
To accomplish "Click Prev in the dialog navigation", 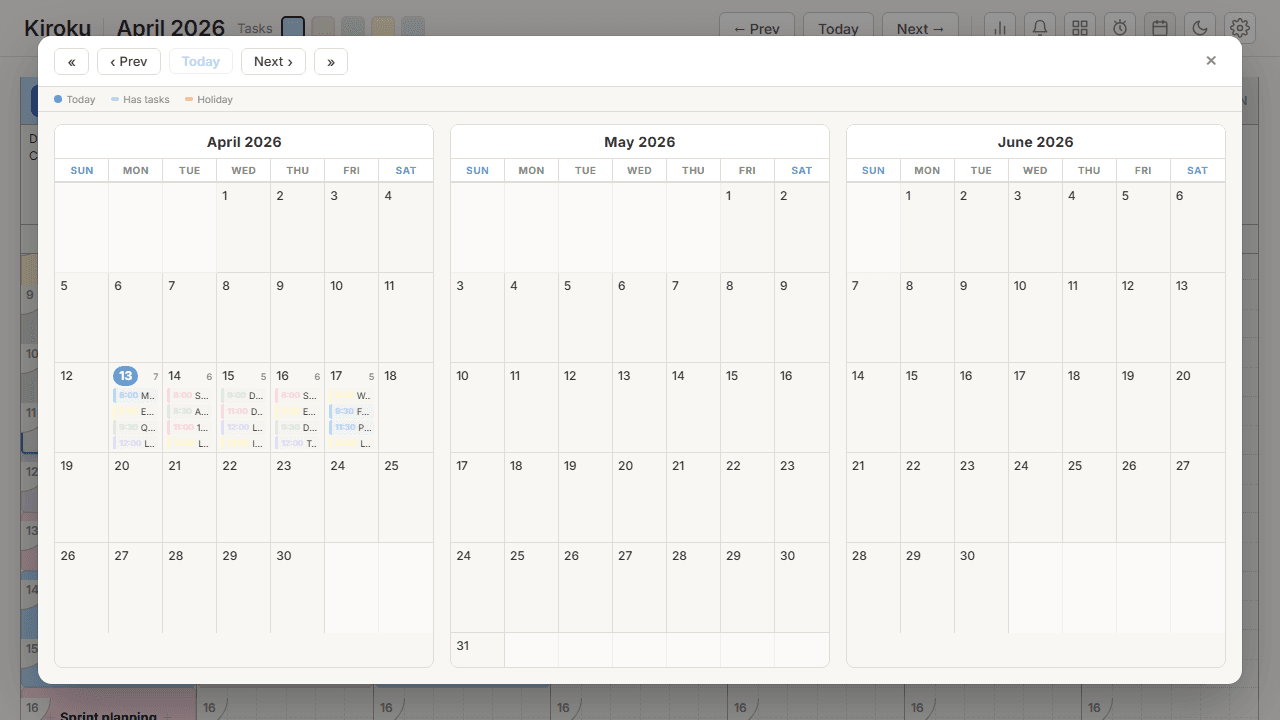I will pyautogui.click(x=128, y=61).
